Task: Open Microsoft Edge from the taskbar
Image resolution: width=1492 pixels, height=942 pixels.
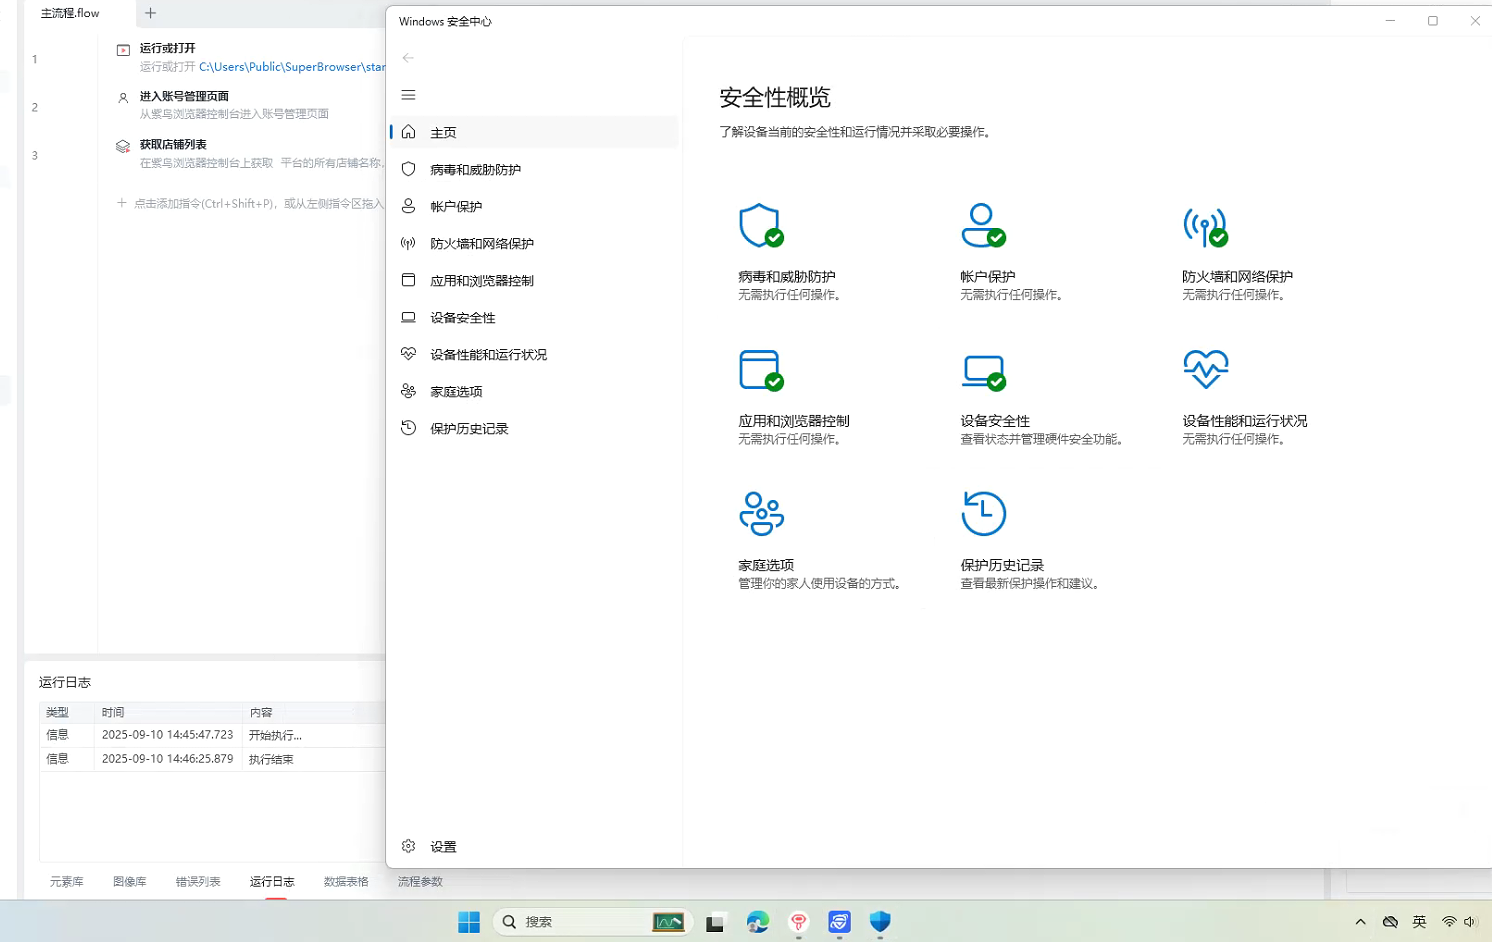Action: pos(758,922)
